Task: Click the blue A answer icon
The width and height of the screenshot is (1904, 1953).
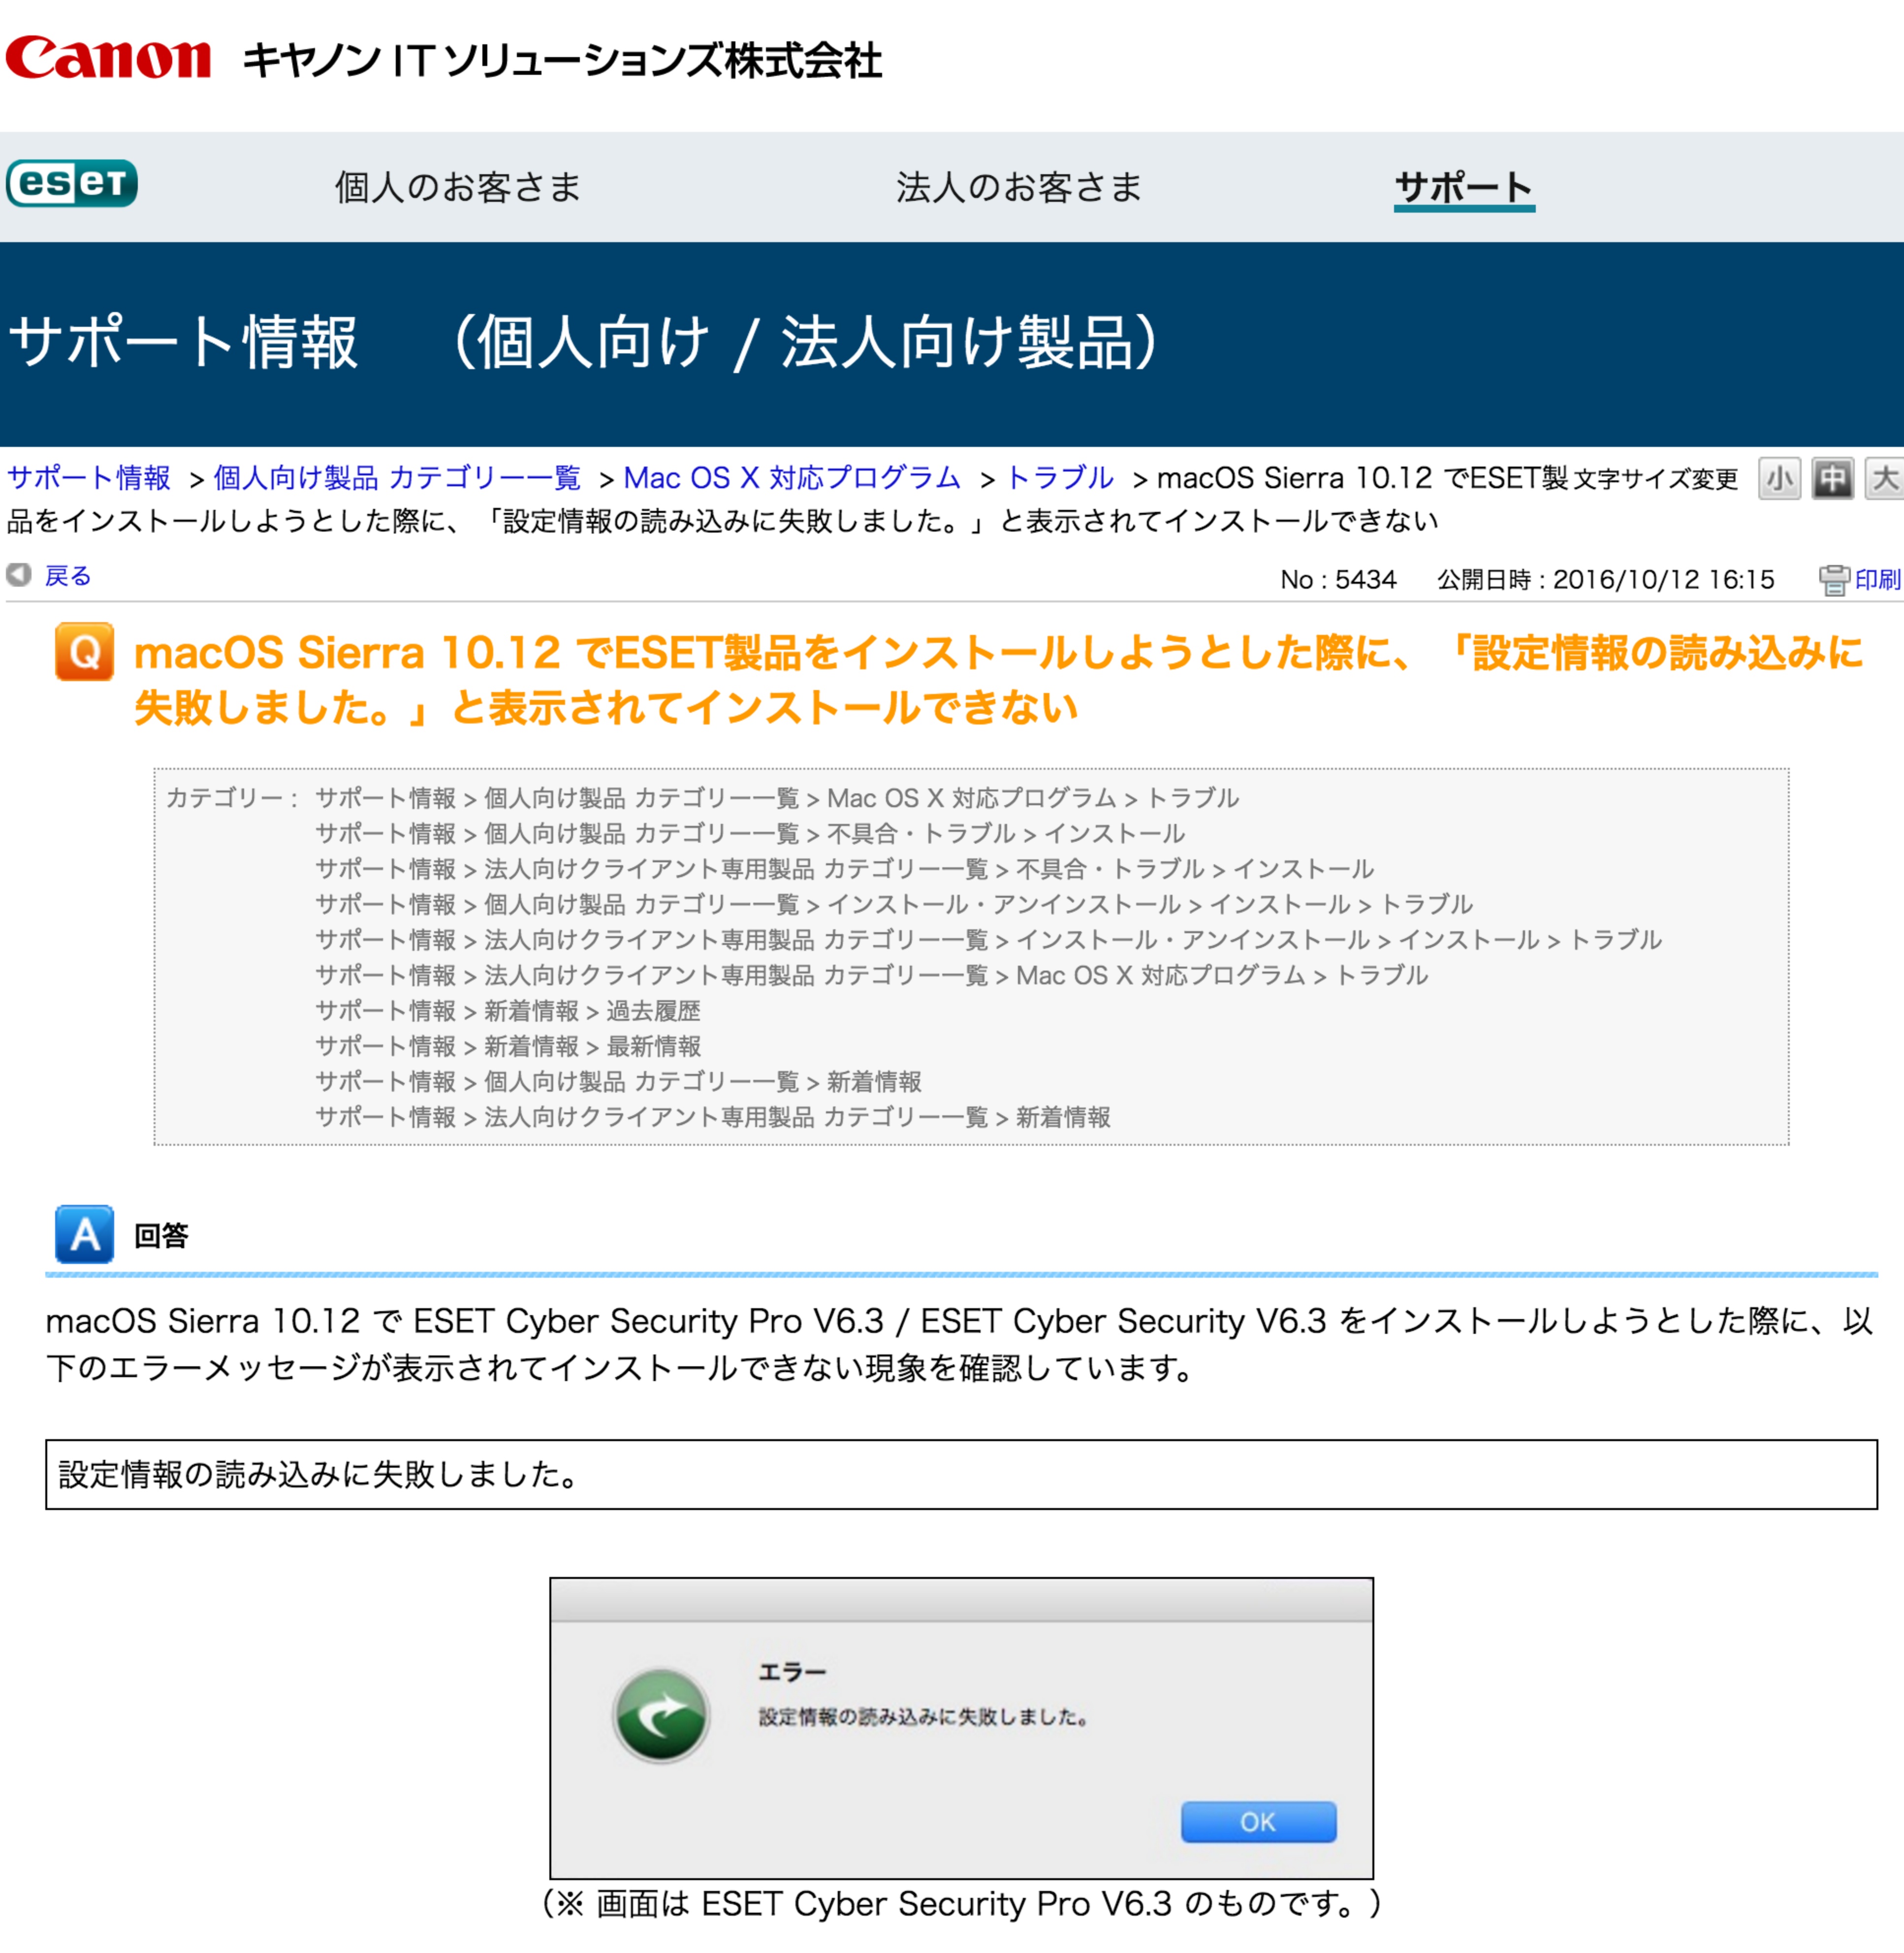Action: click(x=84, y=1234)
